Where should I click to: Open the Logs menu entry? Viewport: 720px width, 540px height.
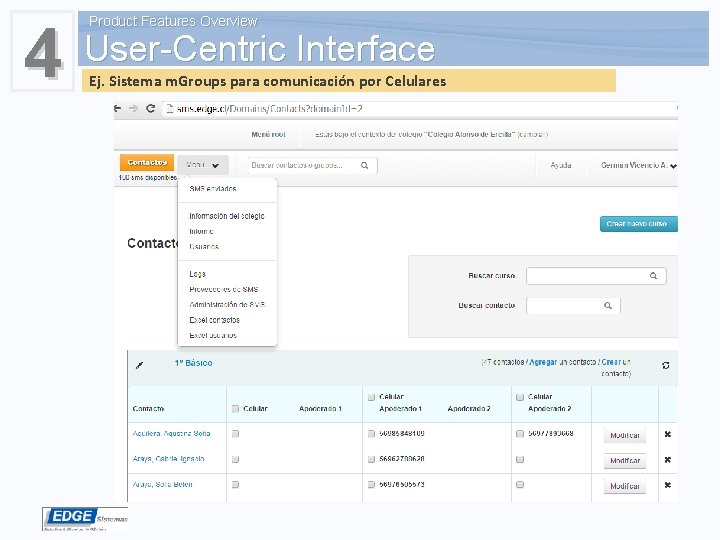point(197,274)
